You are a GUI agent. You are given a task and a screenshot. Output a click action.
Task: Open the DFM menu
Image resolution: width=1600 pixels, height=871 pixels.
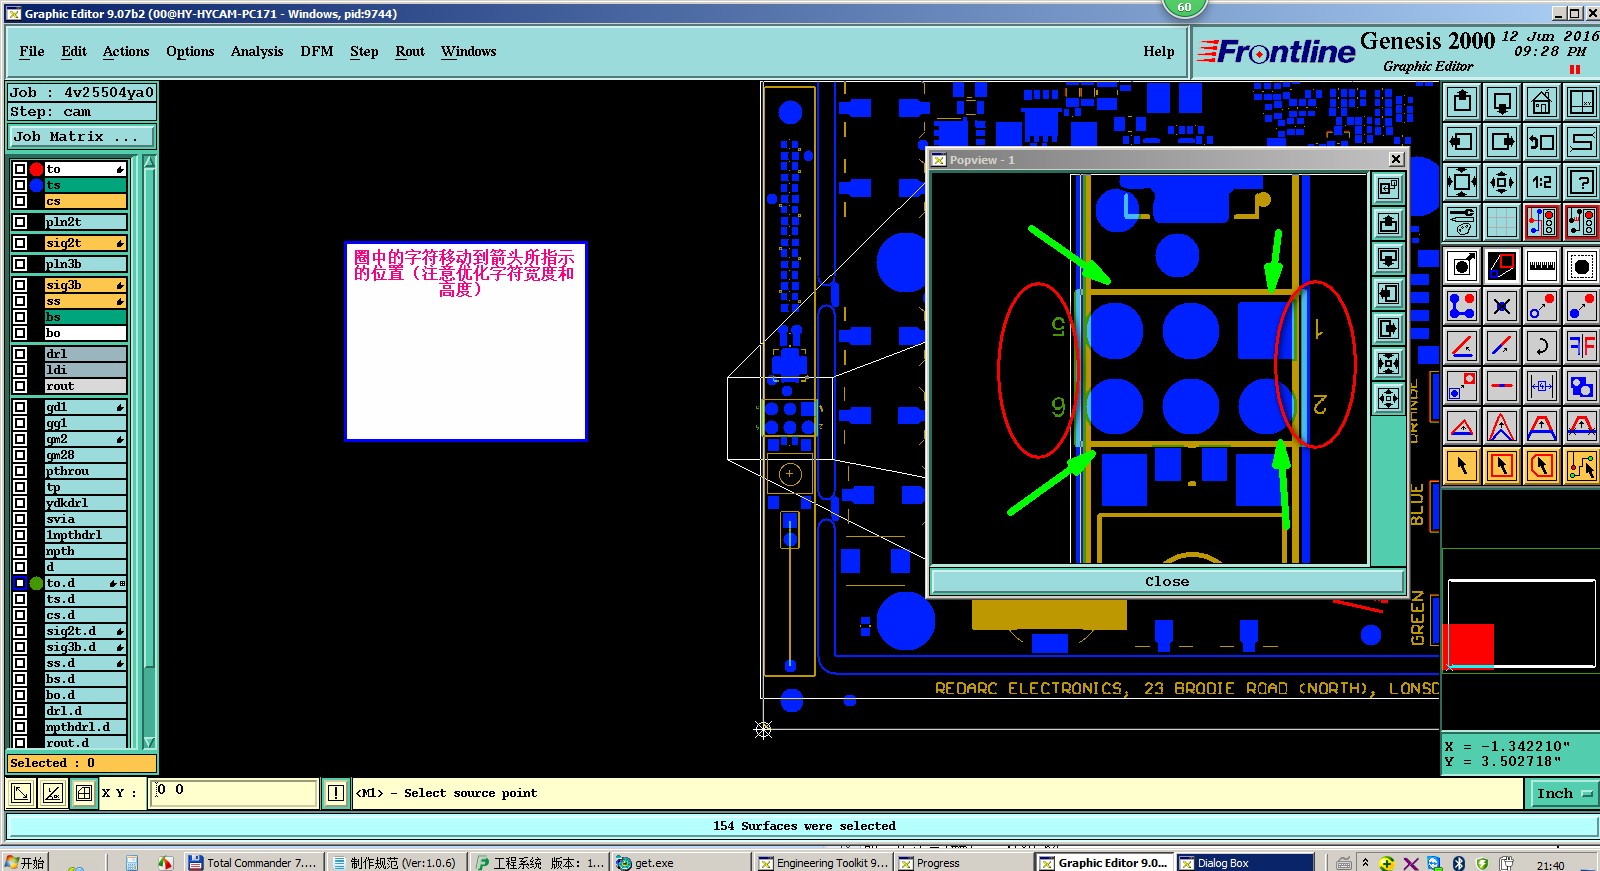(x=317, y=52)
